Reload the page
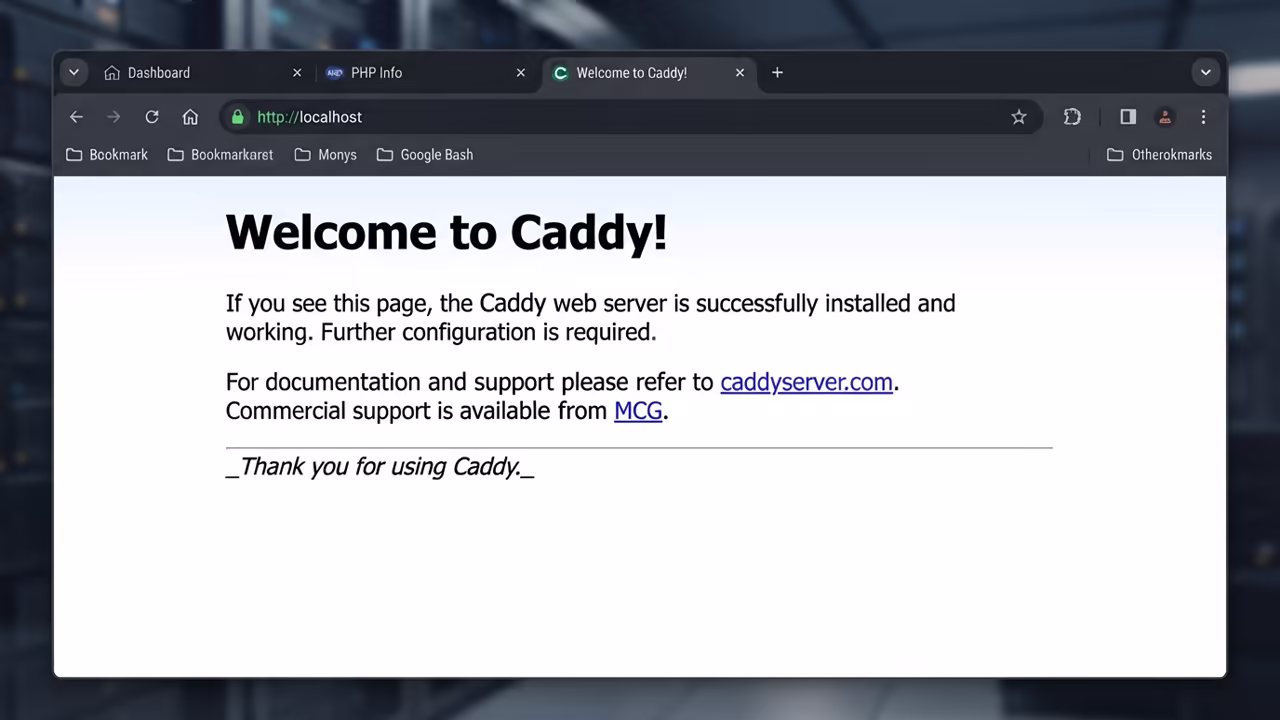Screen dimensions: 1280x720 coord(152,117)
